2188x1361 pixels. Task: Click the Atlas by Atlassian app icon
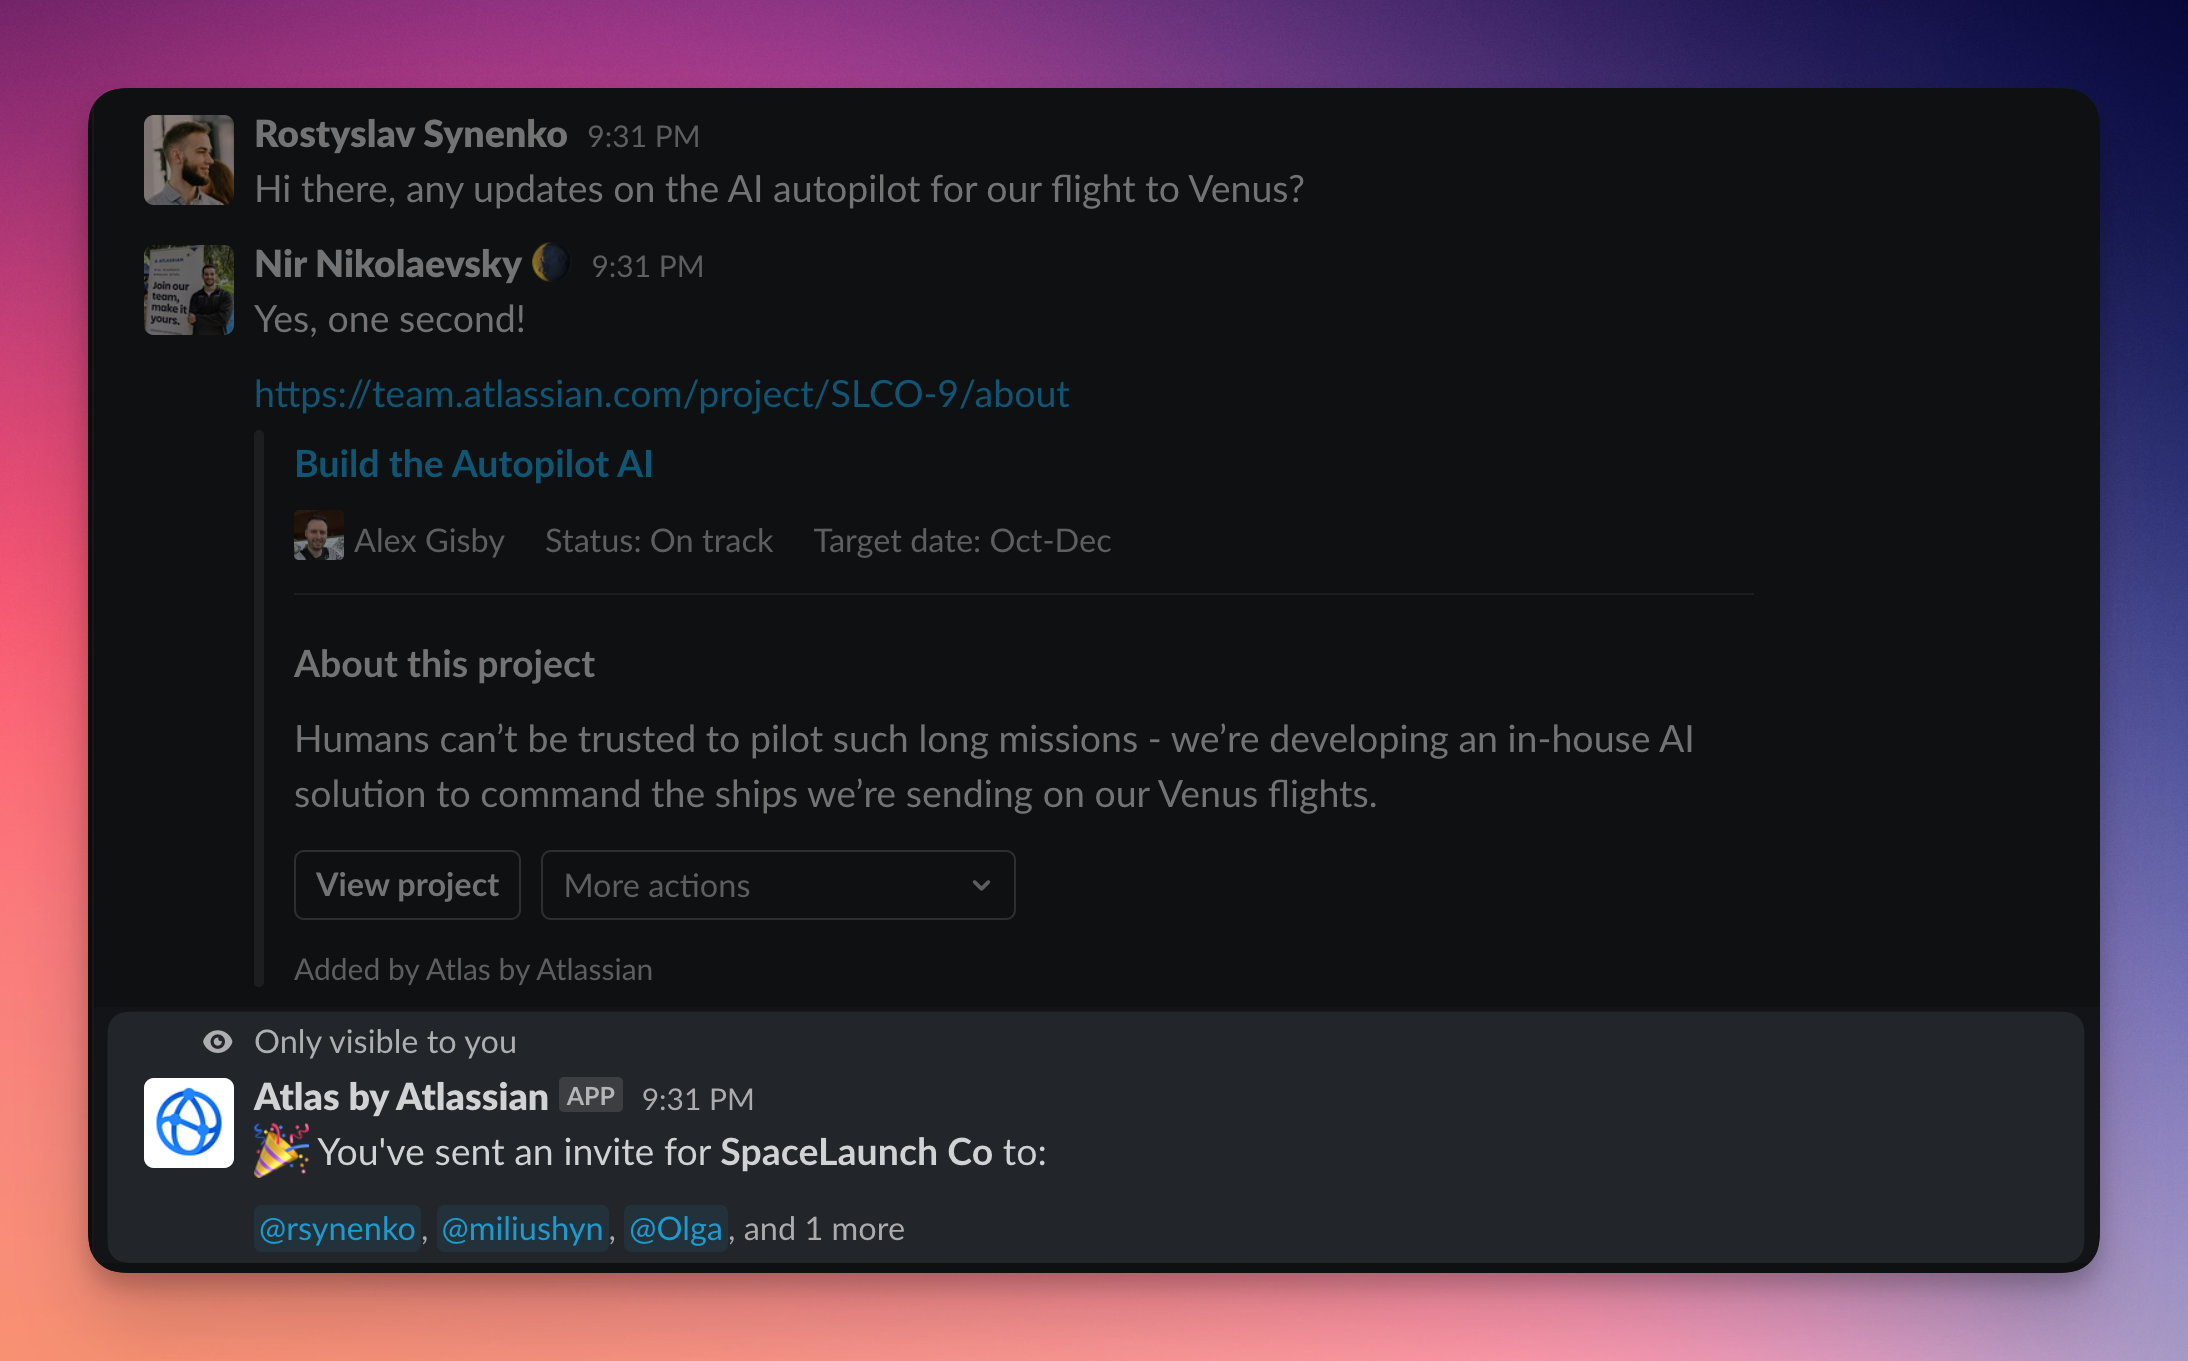click(188, 1122)
